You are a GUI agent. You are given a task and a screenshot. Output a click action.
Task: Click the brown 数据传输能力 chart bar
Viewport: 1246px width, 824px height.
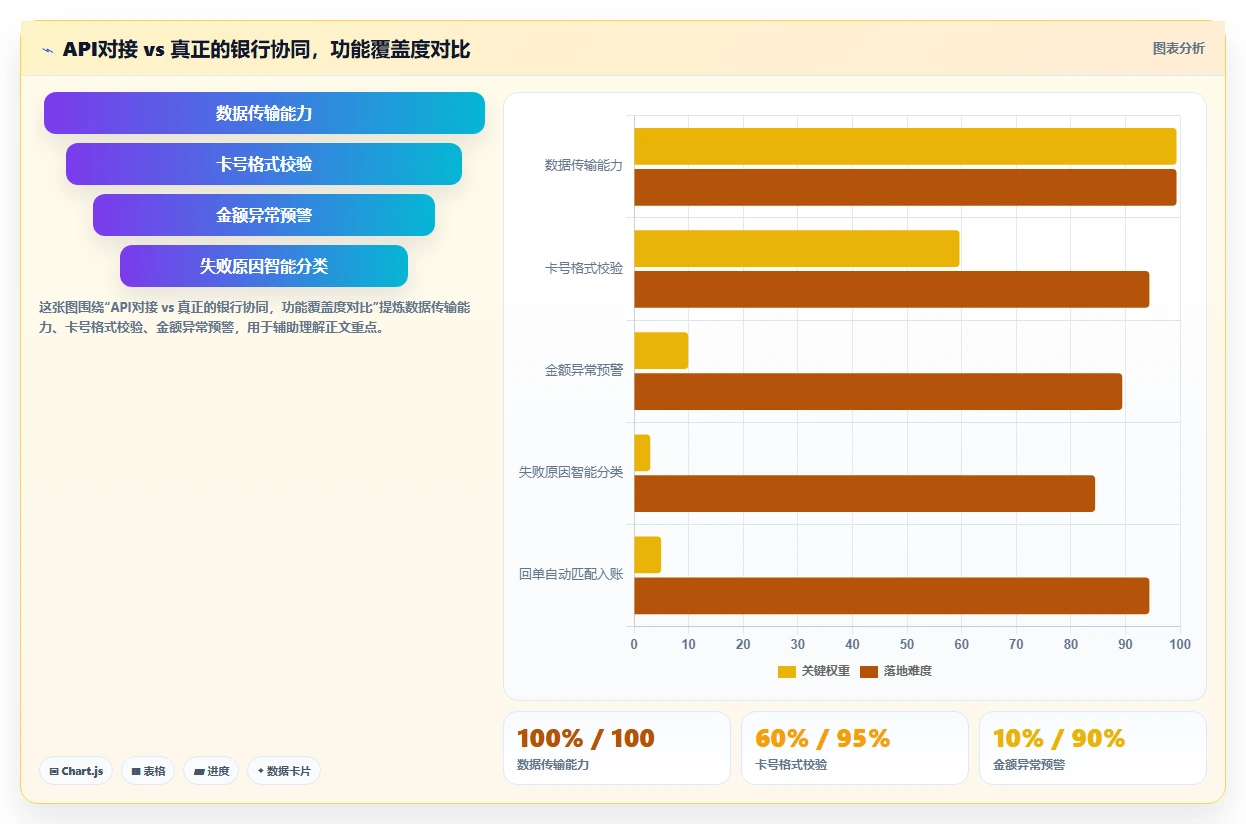[905, 187]
